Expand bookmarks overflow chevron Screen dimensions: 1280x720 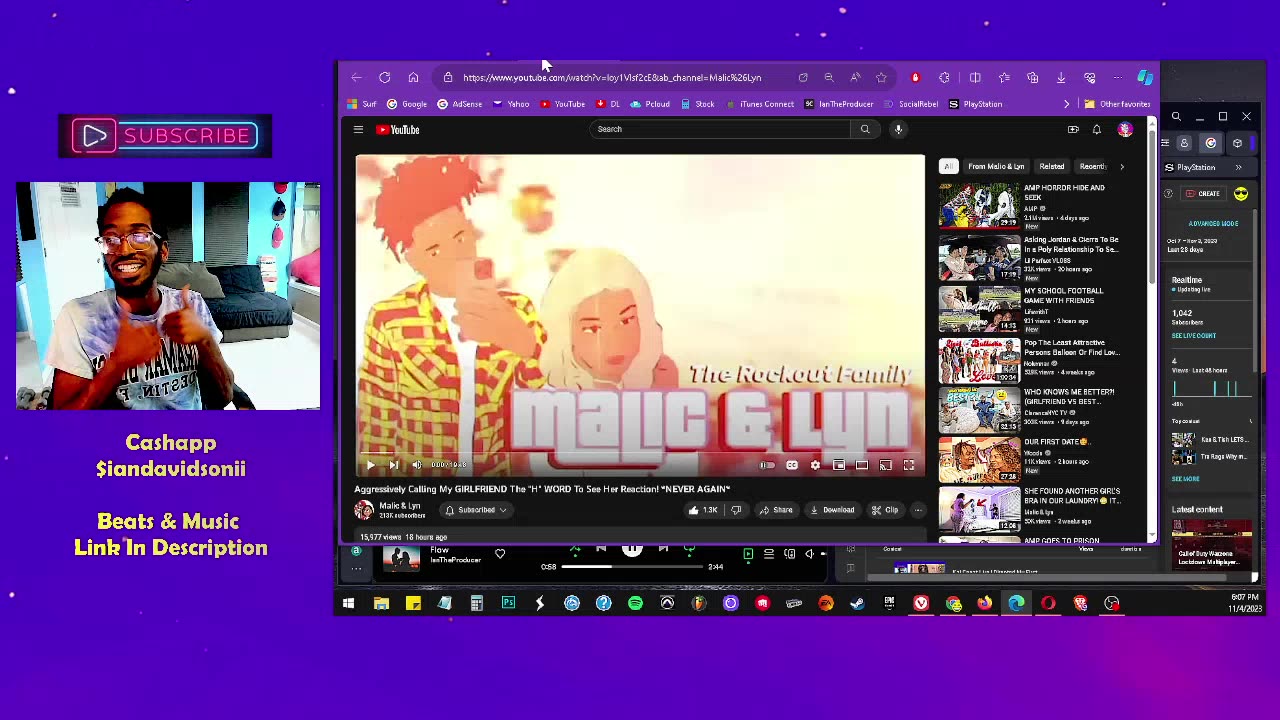(x=1066, y=104)
